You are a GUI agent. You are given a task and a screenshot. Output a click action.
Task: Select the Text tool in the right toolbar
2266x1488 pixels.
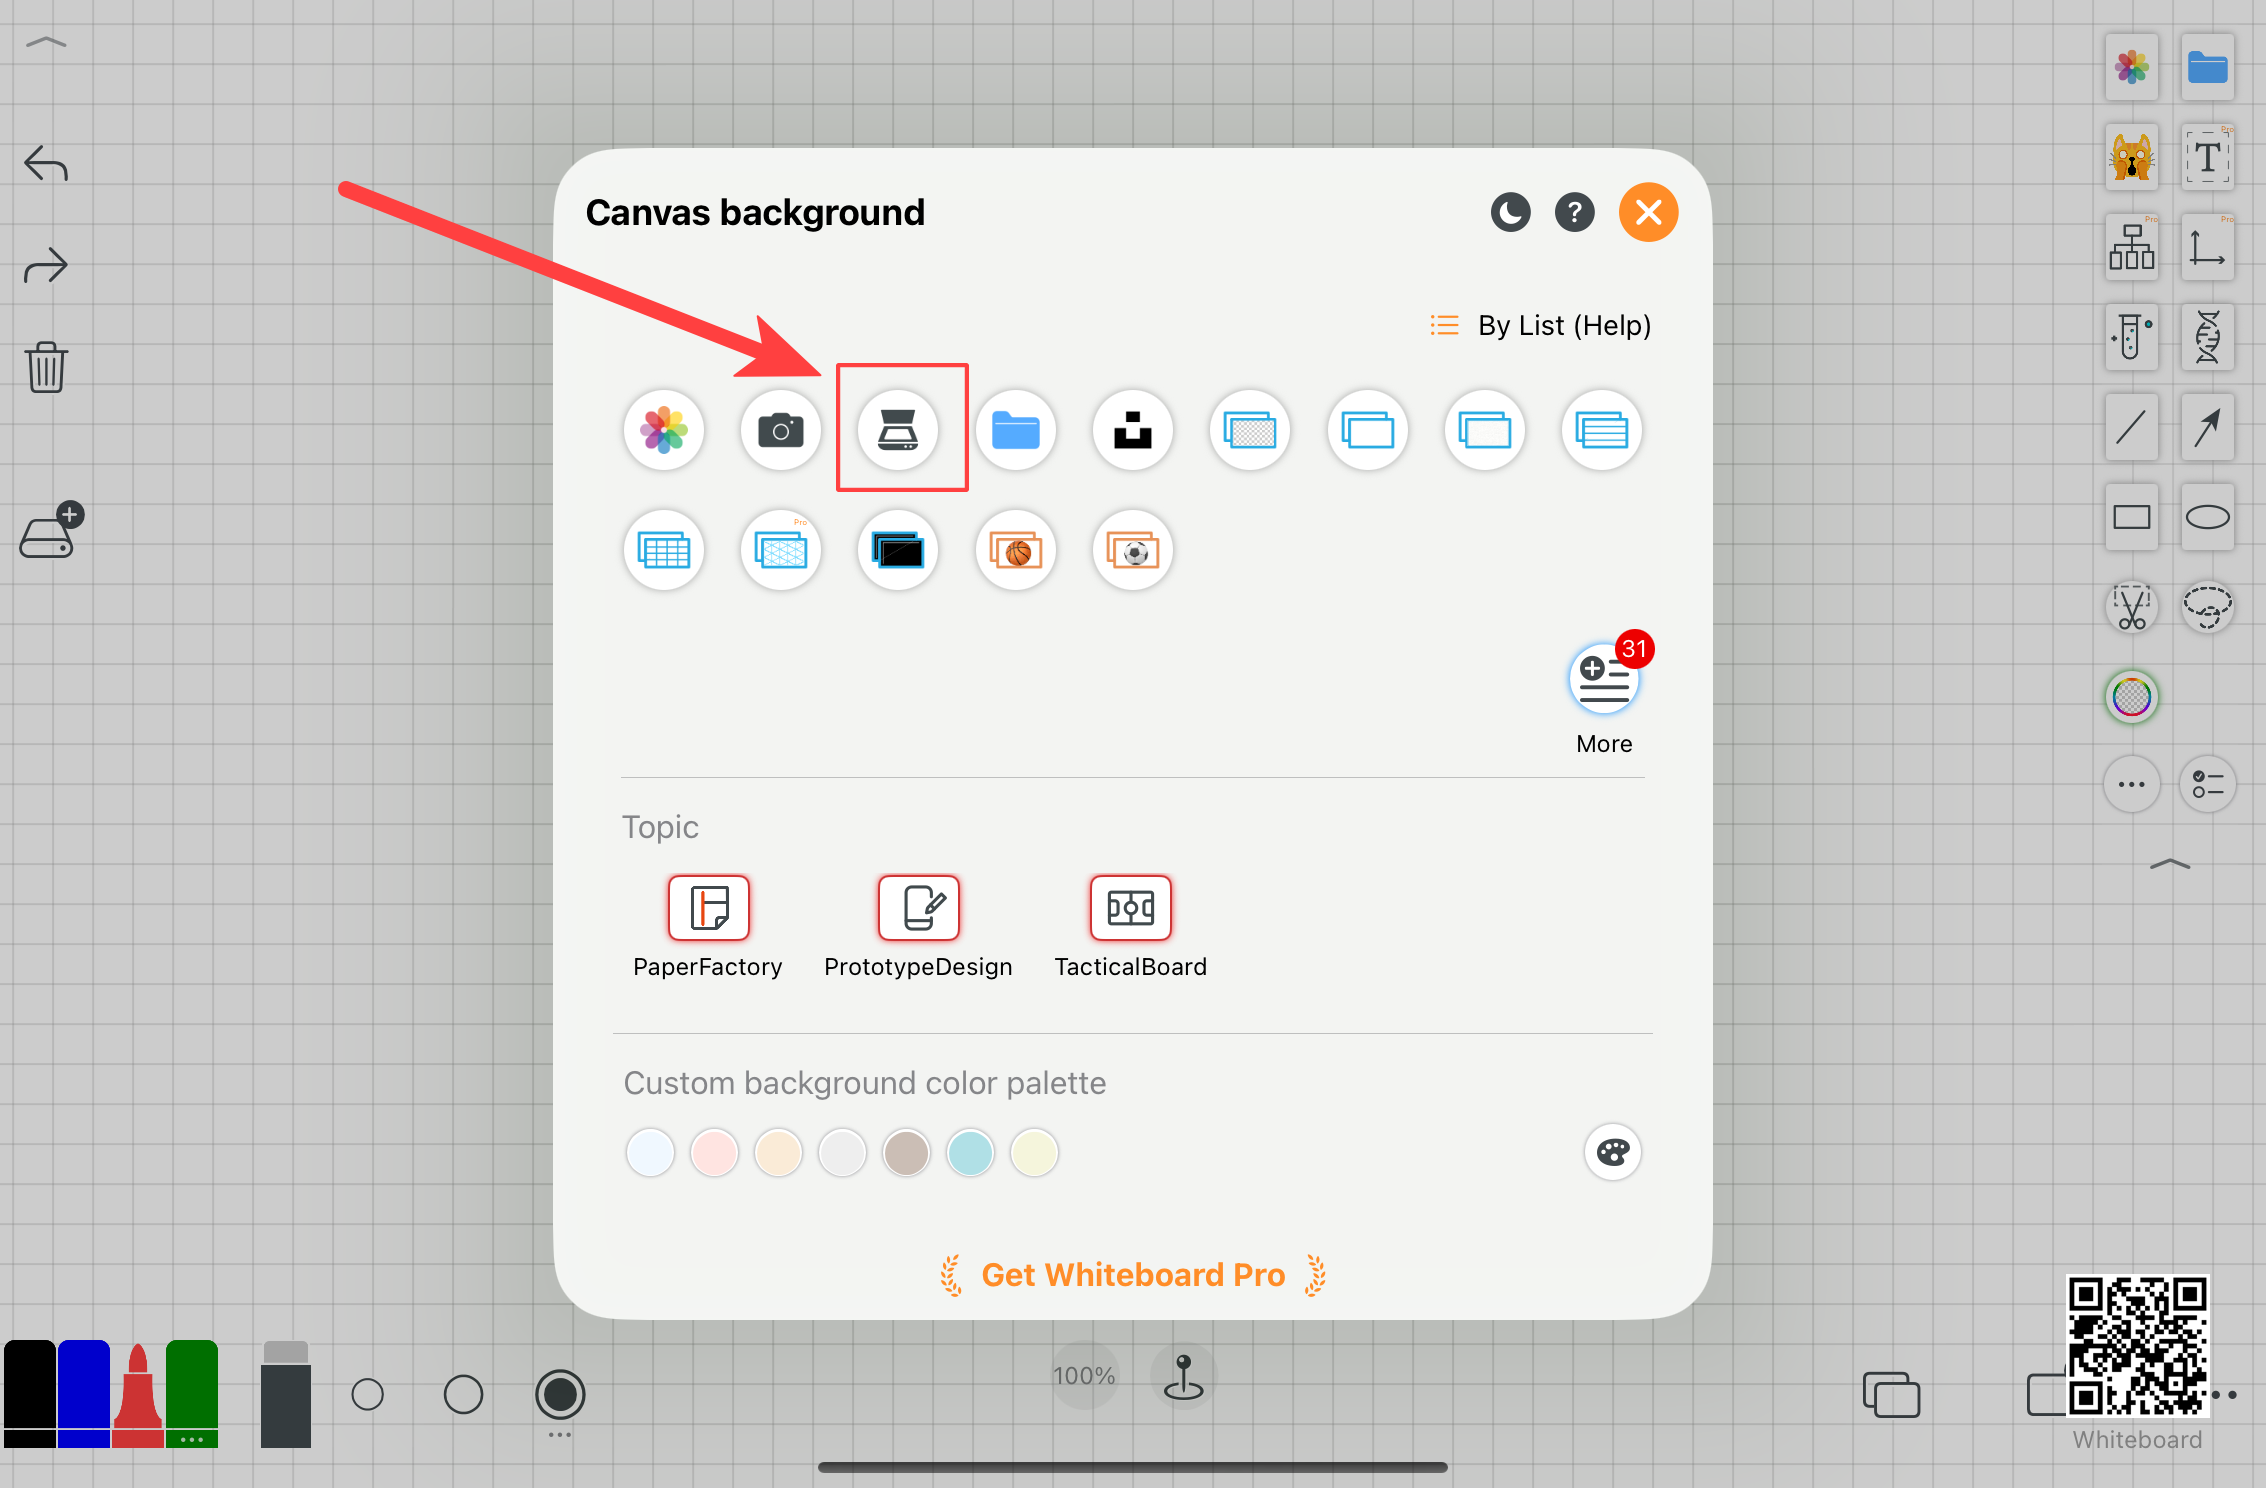2207,157
